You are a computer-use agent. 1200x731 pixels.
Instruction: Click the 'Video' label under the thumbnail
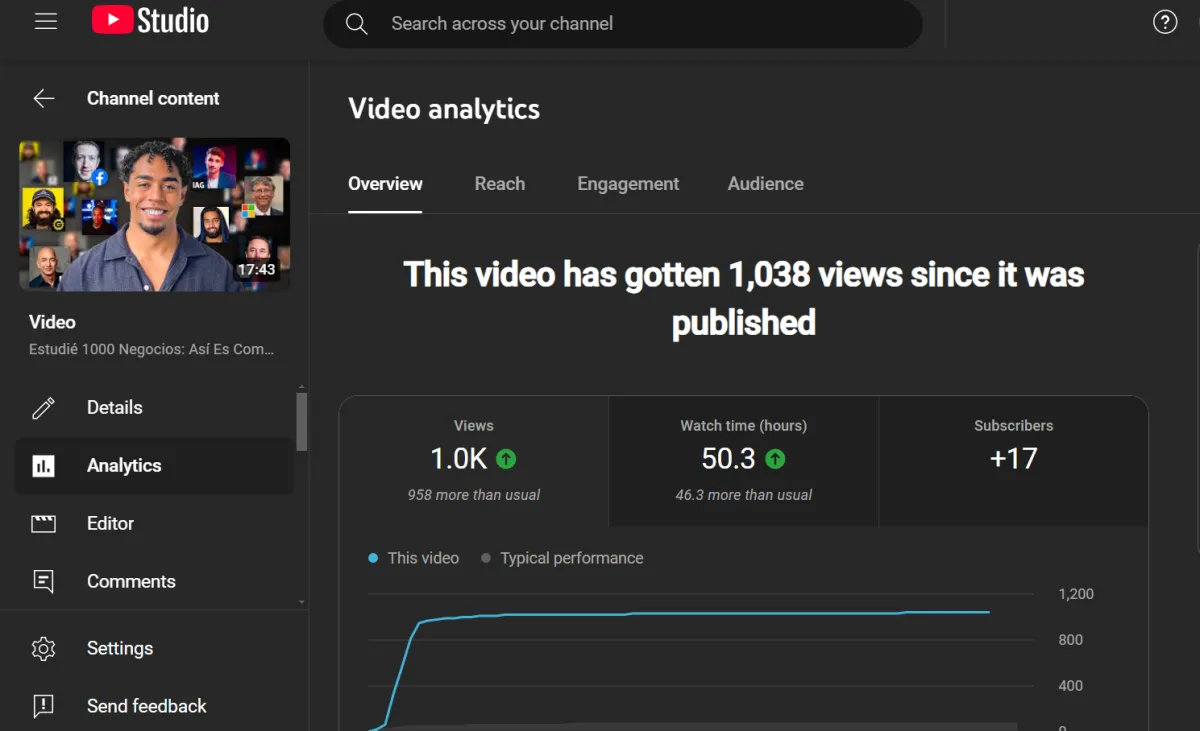click(x=52, y=322)
